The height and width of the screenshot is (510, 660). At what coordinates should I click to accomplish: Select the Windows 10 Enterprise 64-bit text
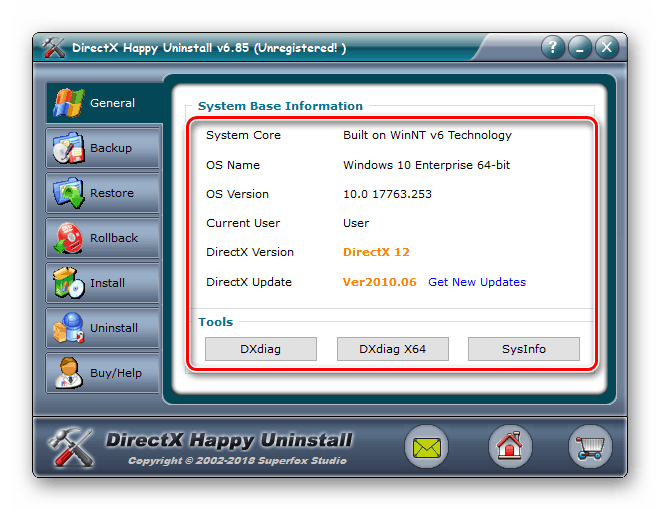[426, 165]
